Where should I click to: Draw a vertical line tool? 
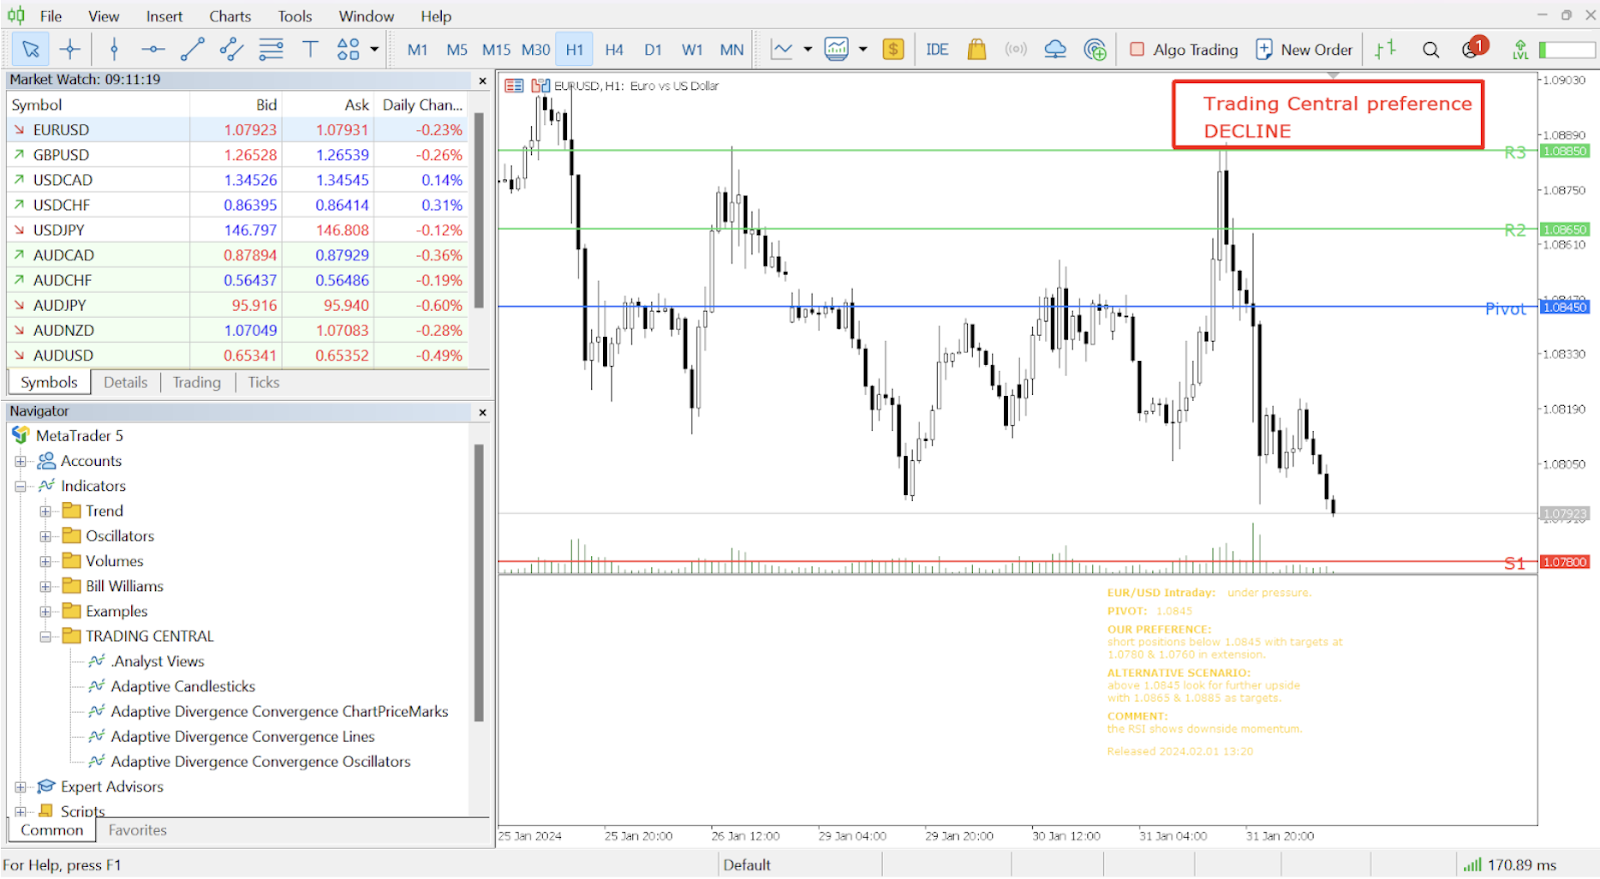tap(114, 49)
